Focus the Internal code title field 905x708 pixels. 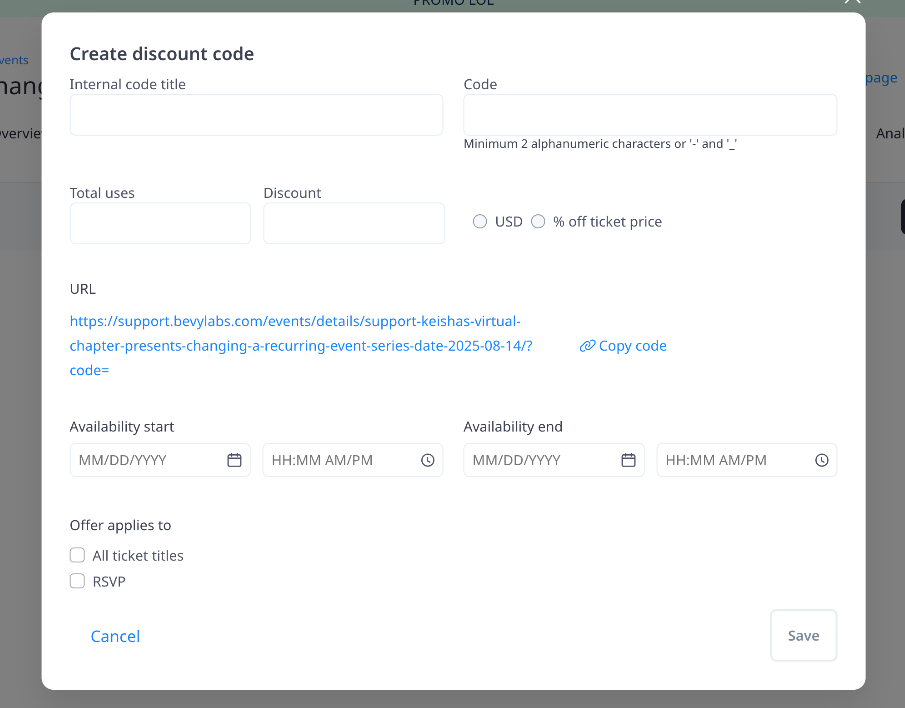(x=256, y=115)
